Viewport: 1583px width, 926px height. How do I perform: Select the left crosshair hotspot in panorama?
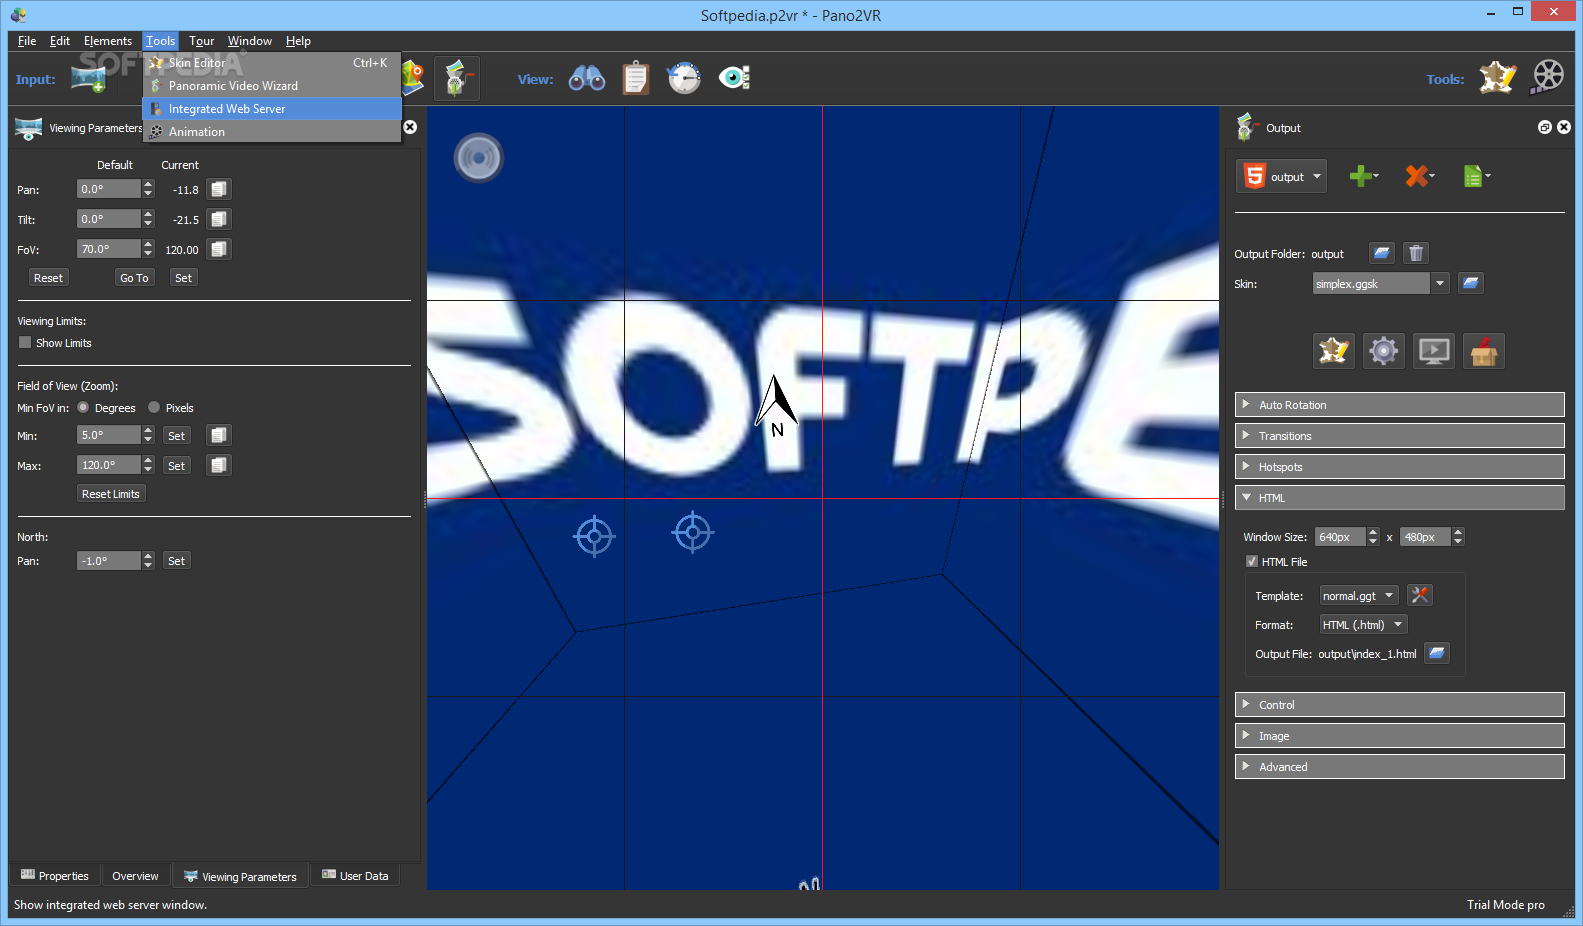(x=594, y=537)
